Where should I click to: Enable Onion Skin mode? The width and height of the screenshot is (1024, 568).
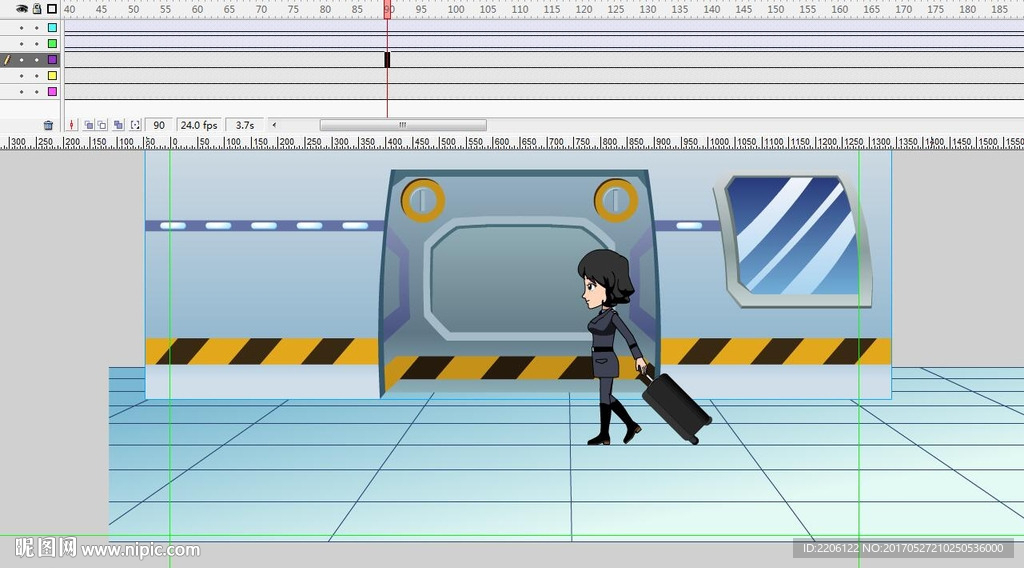click(88, 125)
